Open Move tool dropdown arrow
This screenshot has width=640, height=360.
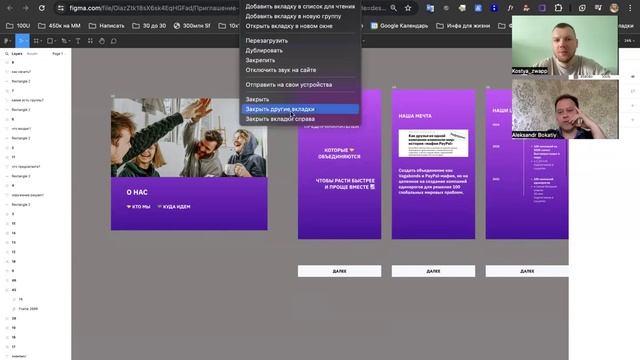(x=27, y=41)
